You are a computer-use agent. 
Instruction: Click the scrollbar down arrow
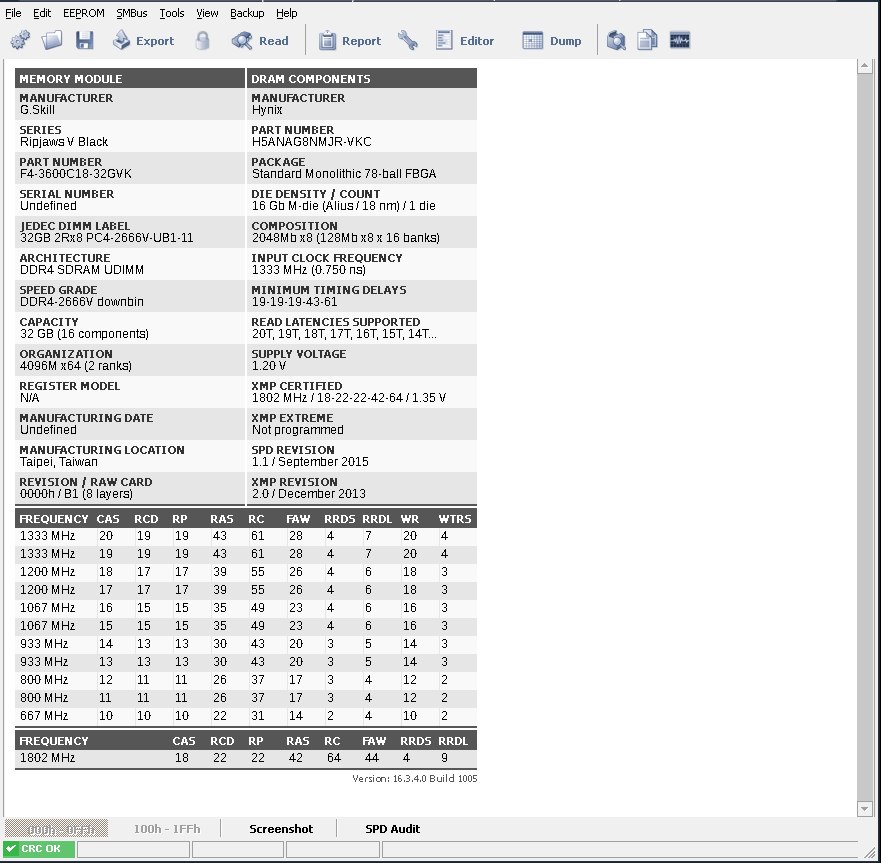(x=865, y=809)
